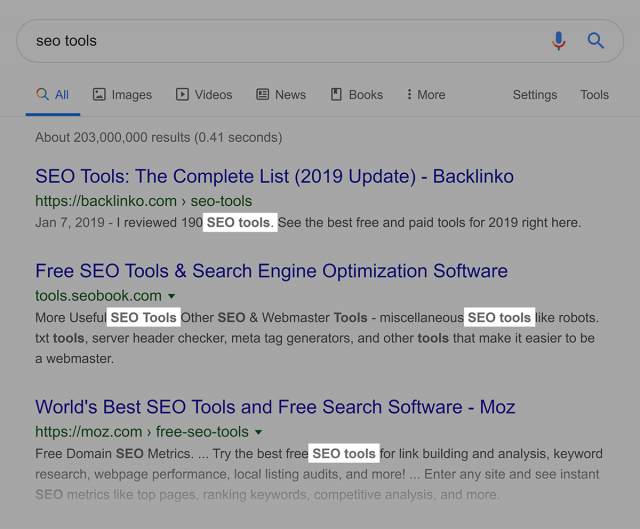Open search Tools
640x529 pixels.
[594, 95]
